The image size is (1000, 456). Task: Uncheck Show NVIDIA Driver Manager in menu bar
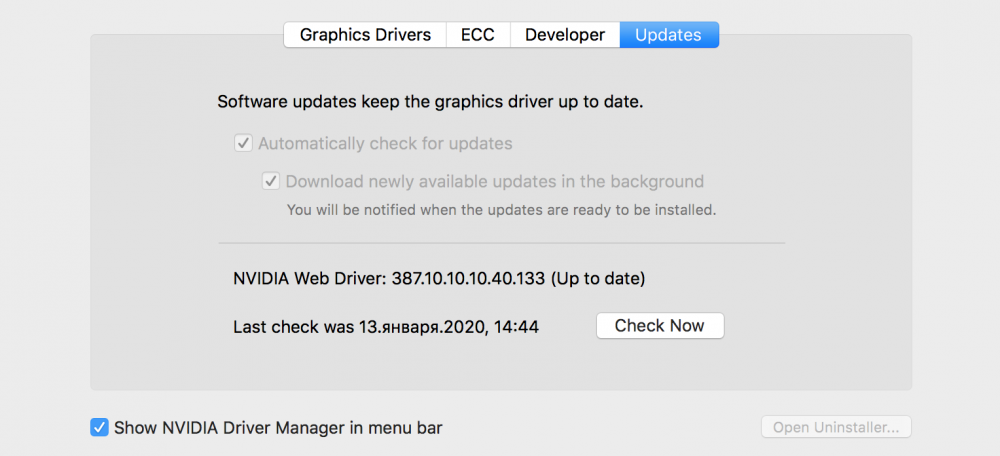pos(99,427)
